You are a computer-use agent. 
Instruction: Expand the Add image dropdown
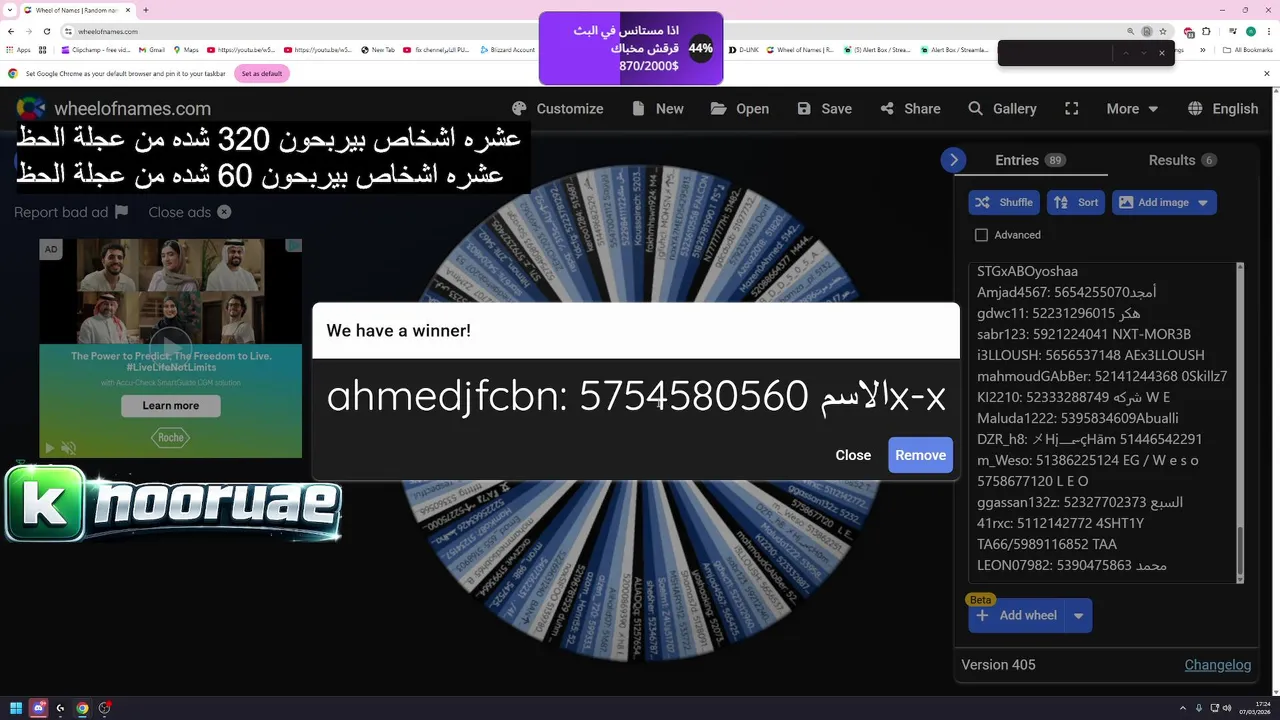tap(1203, 202)
